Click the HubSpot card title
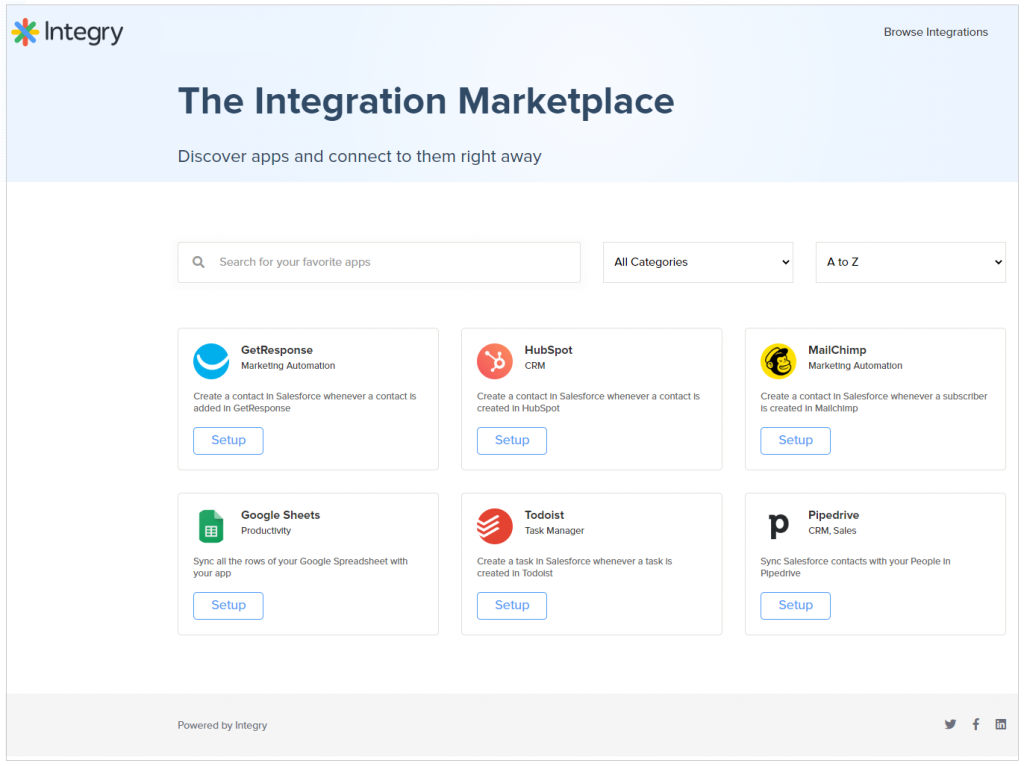 [x=549, y=350]
